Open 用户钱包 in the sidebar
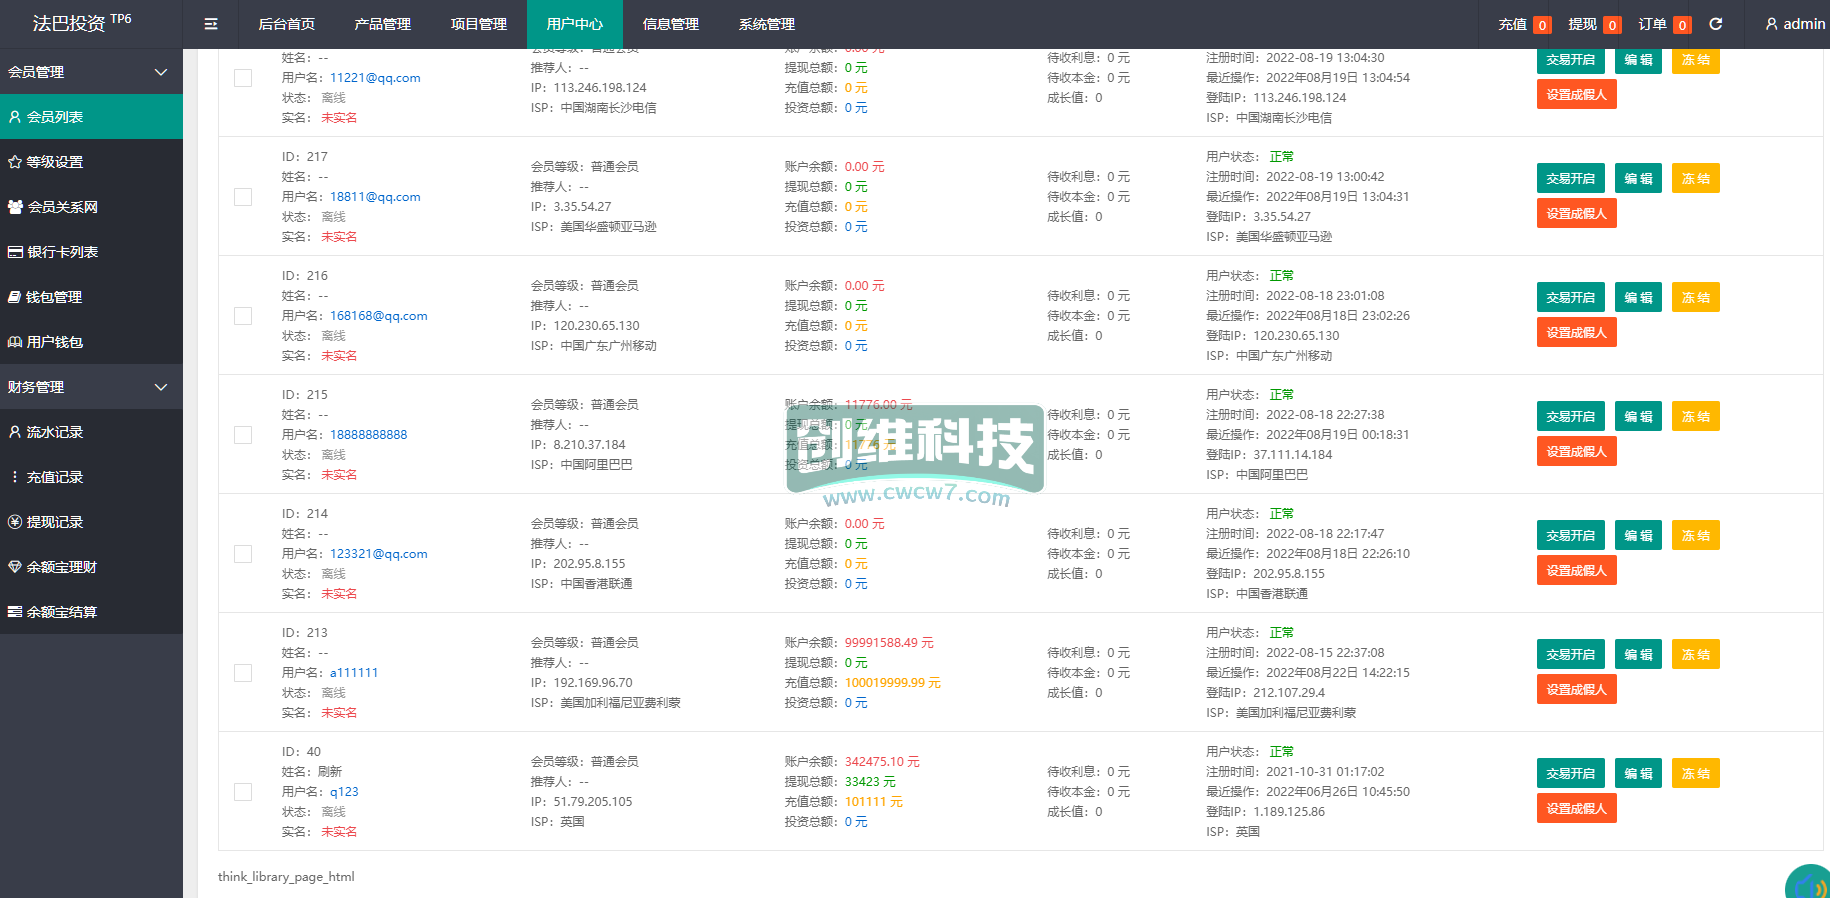This screenshot has height=898, width=1830. (91, 342)
